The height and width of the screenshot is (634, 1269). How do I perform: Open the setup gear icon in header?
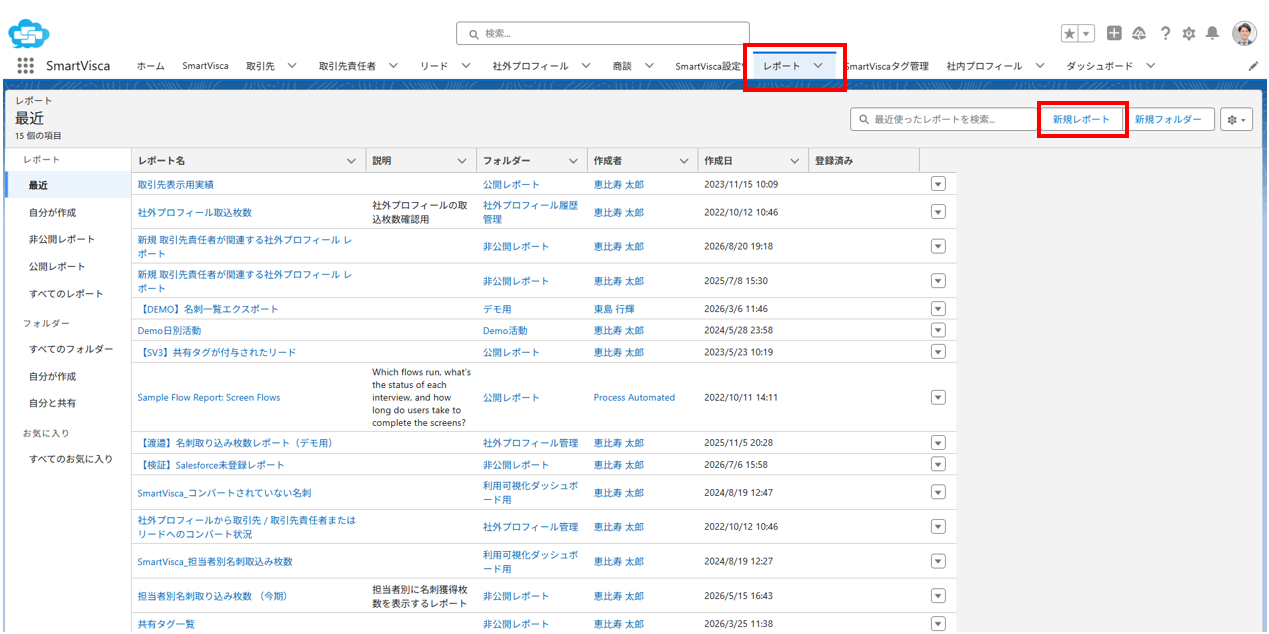tap(1189, 34)
